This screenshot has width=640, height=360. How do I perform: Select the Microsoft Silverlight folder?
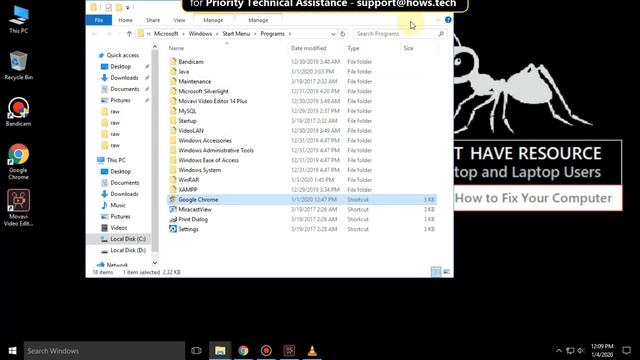[x=203, y=91]
